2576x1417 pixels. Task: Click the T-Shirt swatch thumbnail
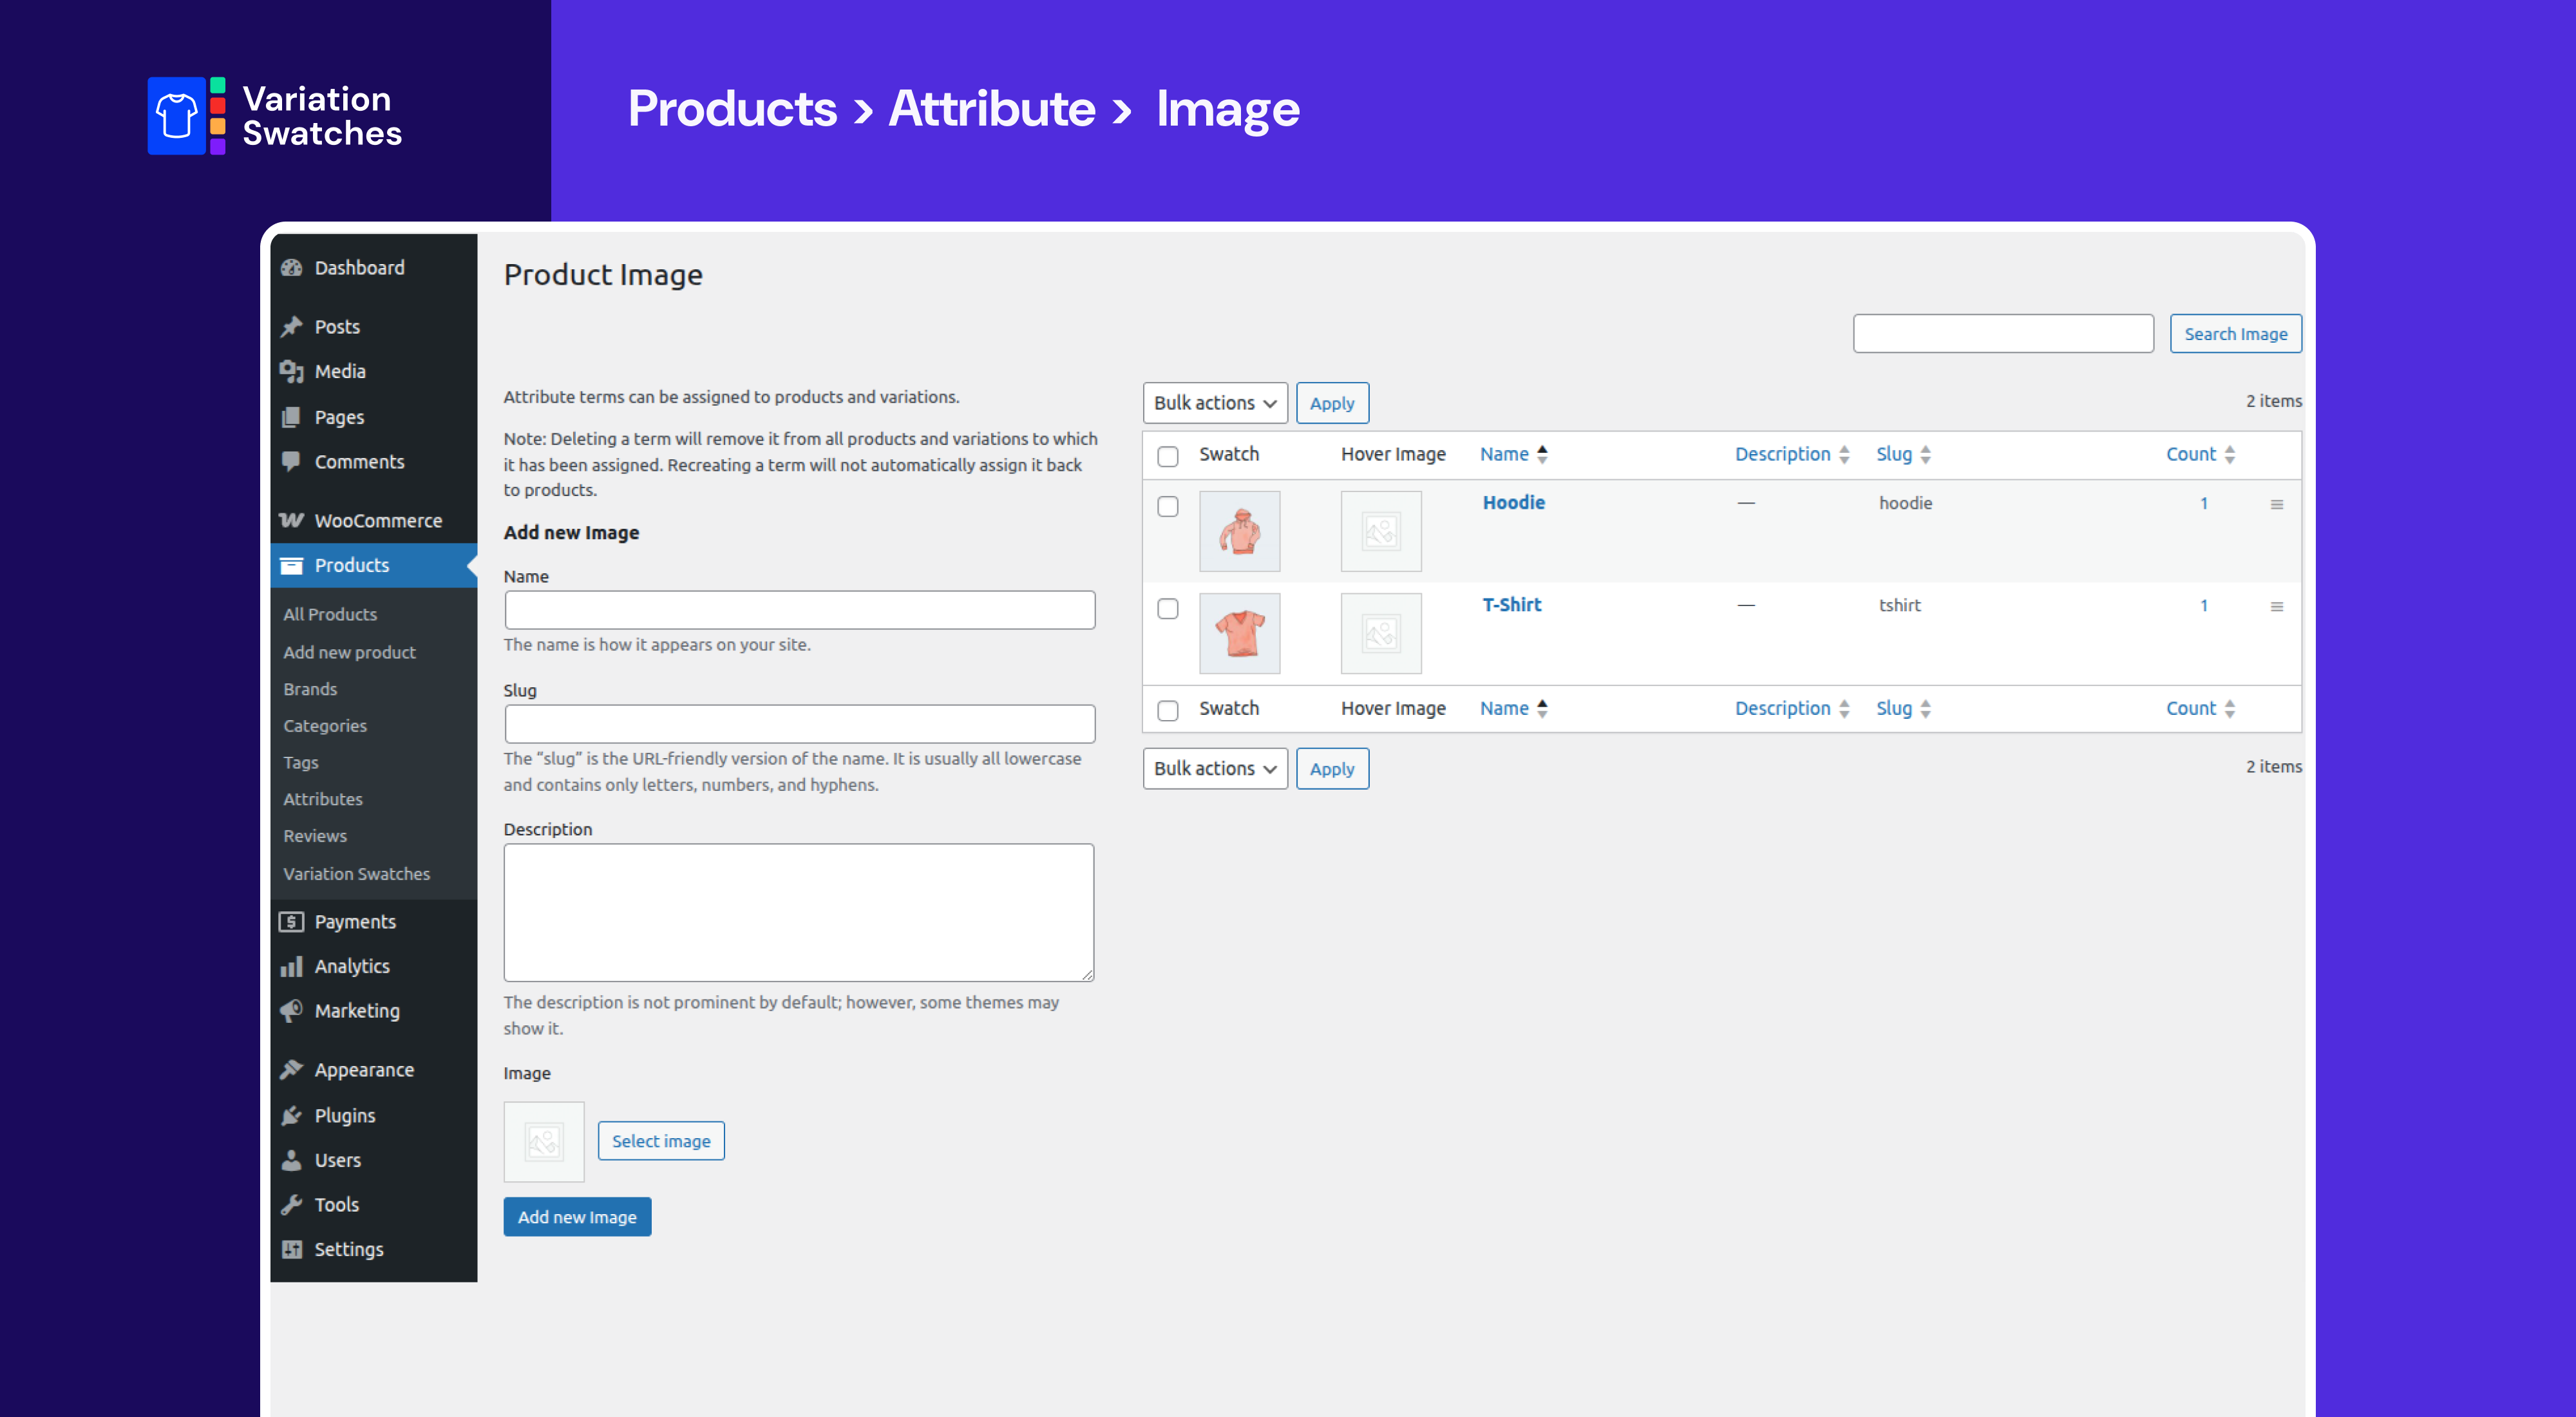(x=1239, y=633)
